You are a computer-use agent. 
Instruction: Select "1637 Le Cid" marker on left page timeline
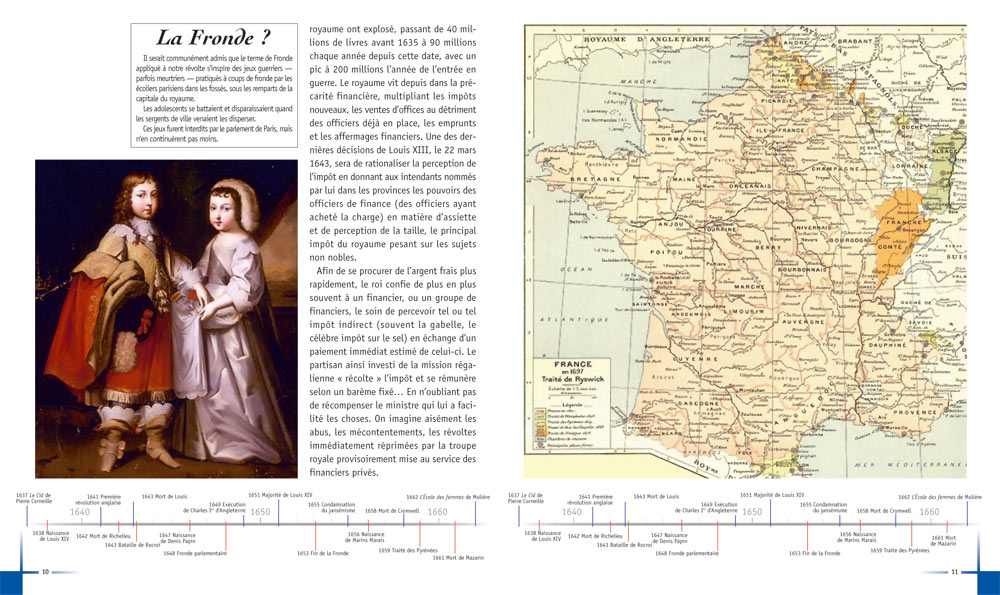tap(36, 498)
